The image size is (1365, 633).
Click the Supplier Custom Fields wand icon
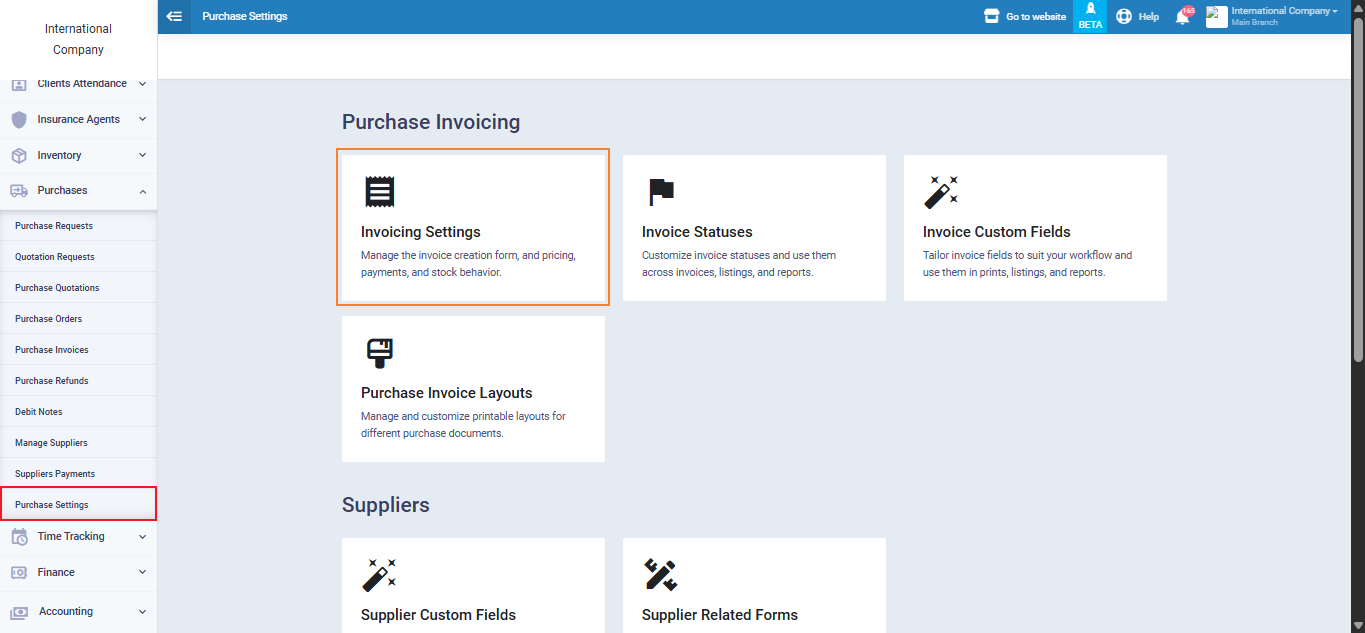[379, 574]
